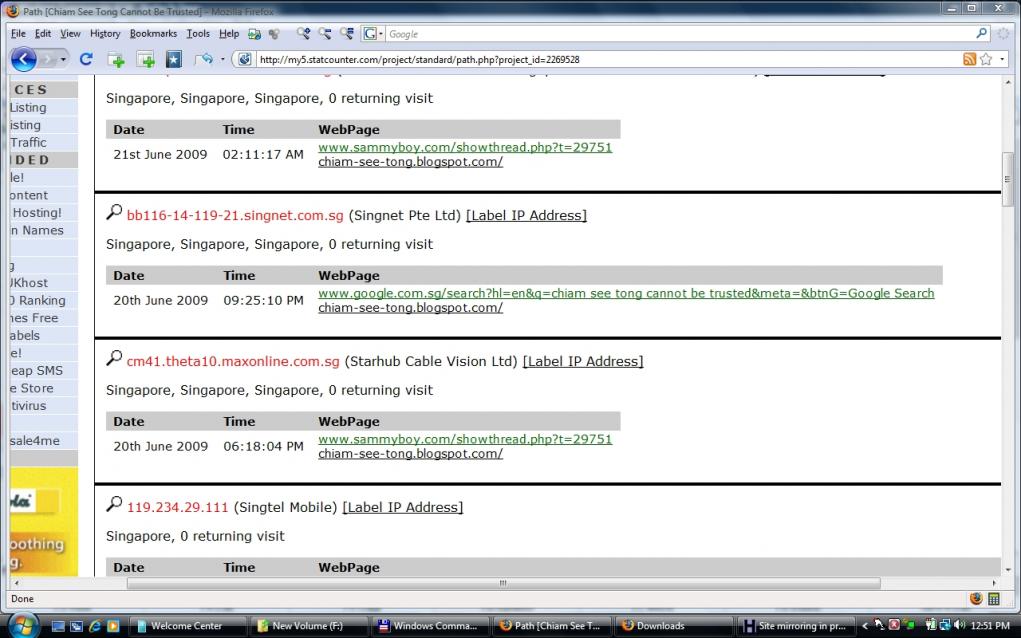
Task: Open the View menu
Action: [x=70, y=34]
